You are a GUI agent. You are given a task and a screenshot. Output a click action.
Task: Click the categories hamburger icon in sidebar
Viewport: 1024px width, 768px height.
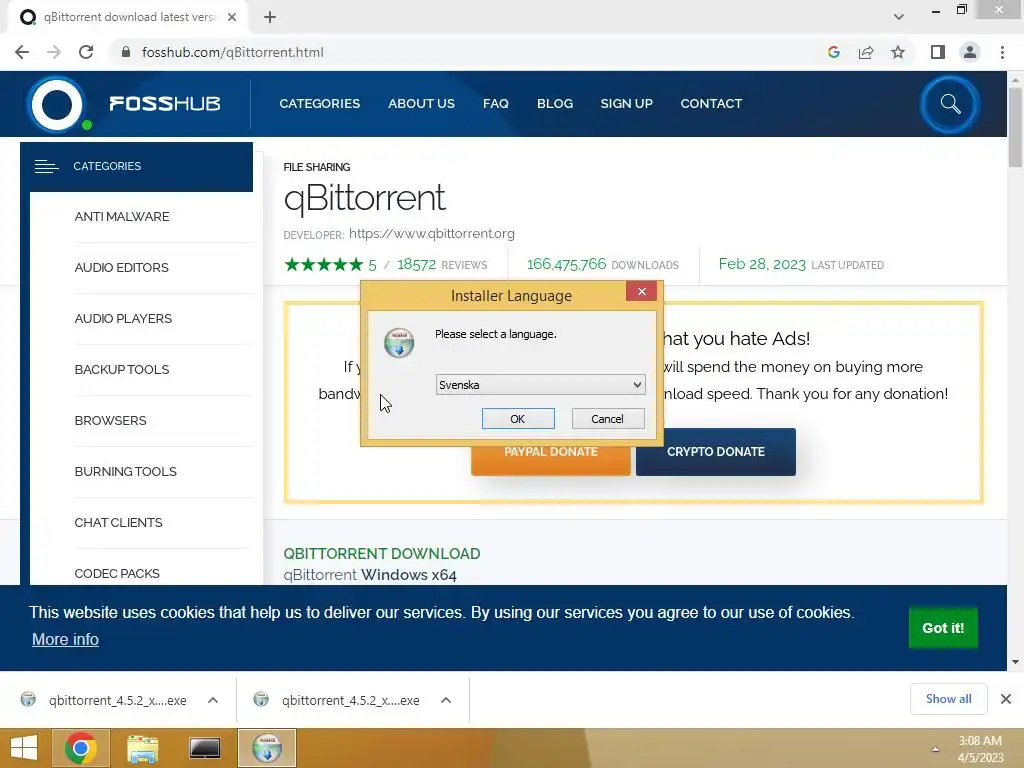click(x=46, y=167)
